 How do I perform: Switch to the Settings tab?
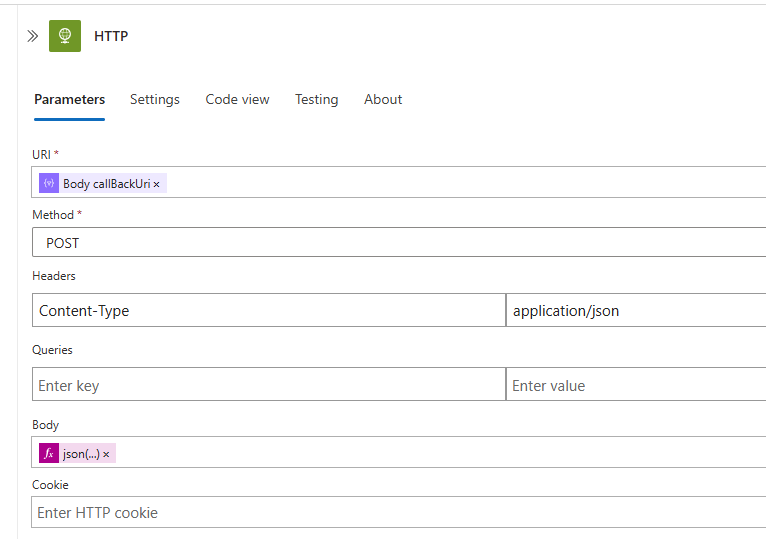pyautogui.click(x=155, y=99)
